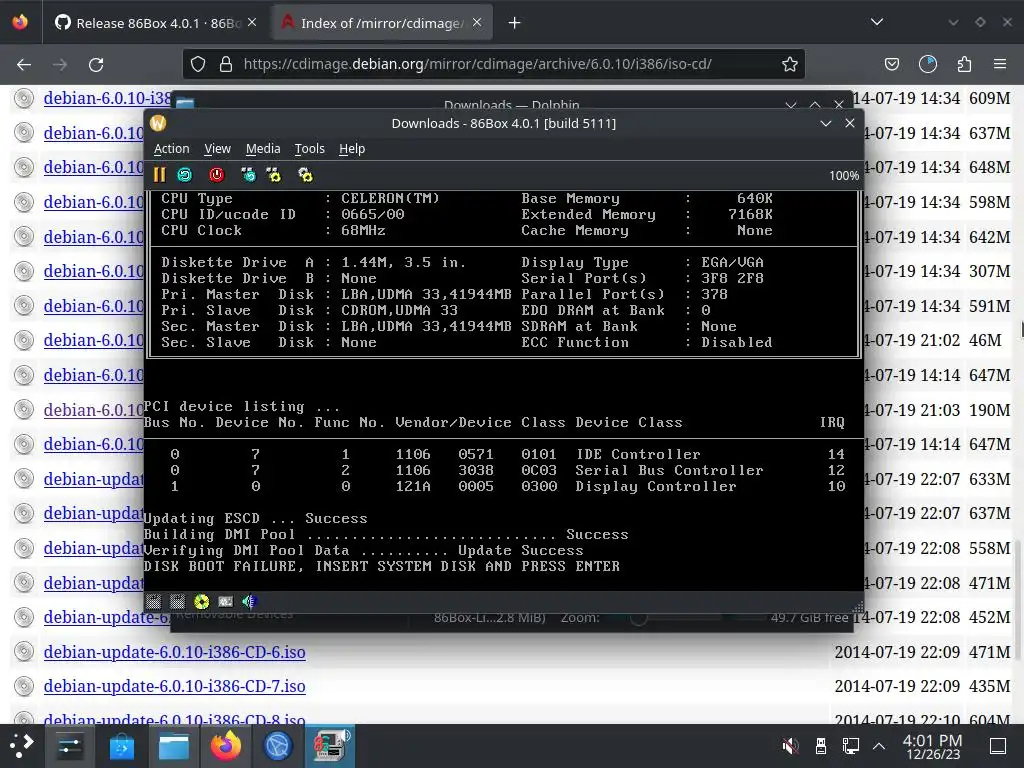The width and height of the screenshot is (1024, 768).
Task: Pause the 86Box emulation
Action: tap(159, 175)
